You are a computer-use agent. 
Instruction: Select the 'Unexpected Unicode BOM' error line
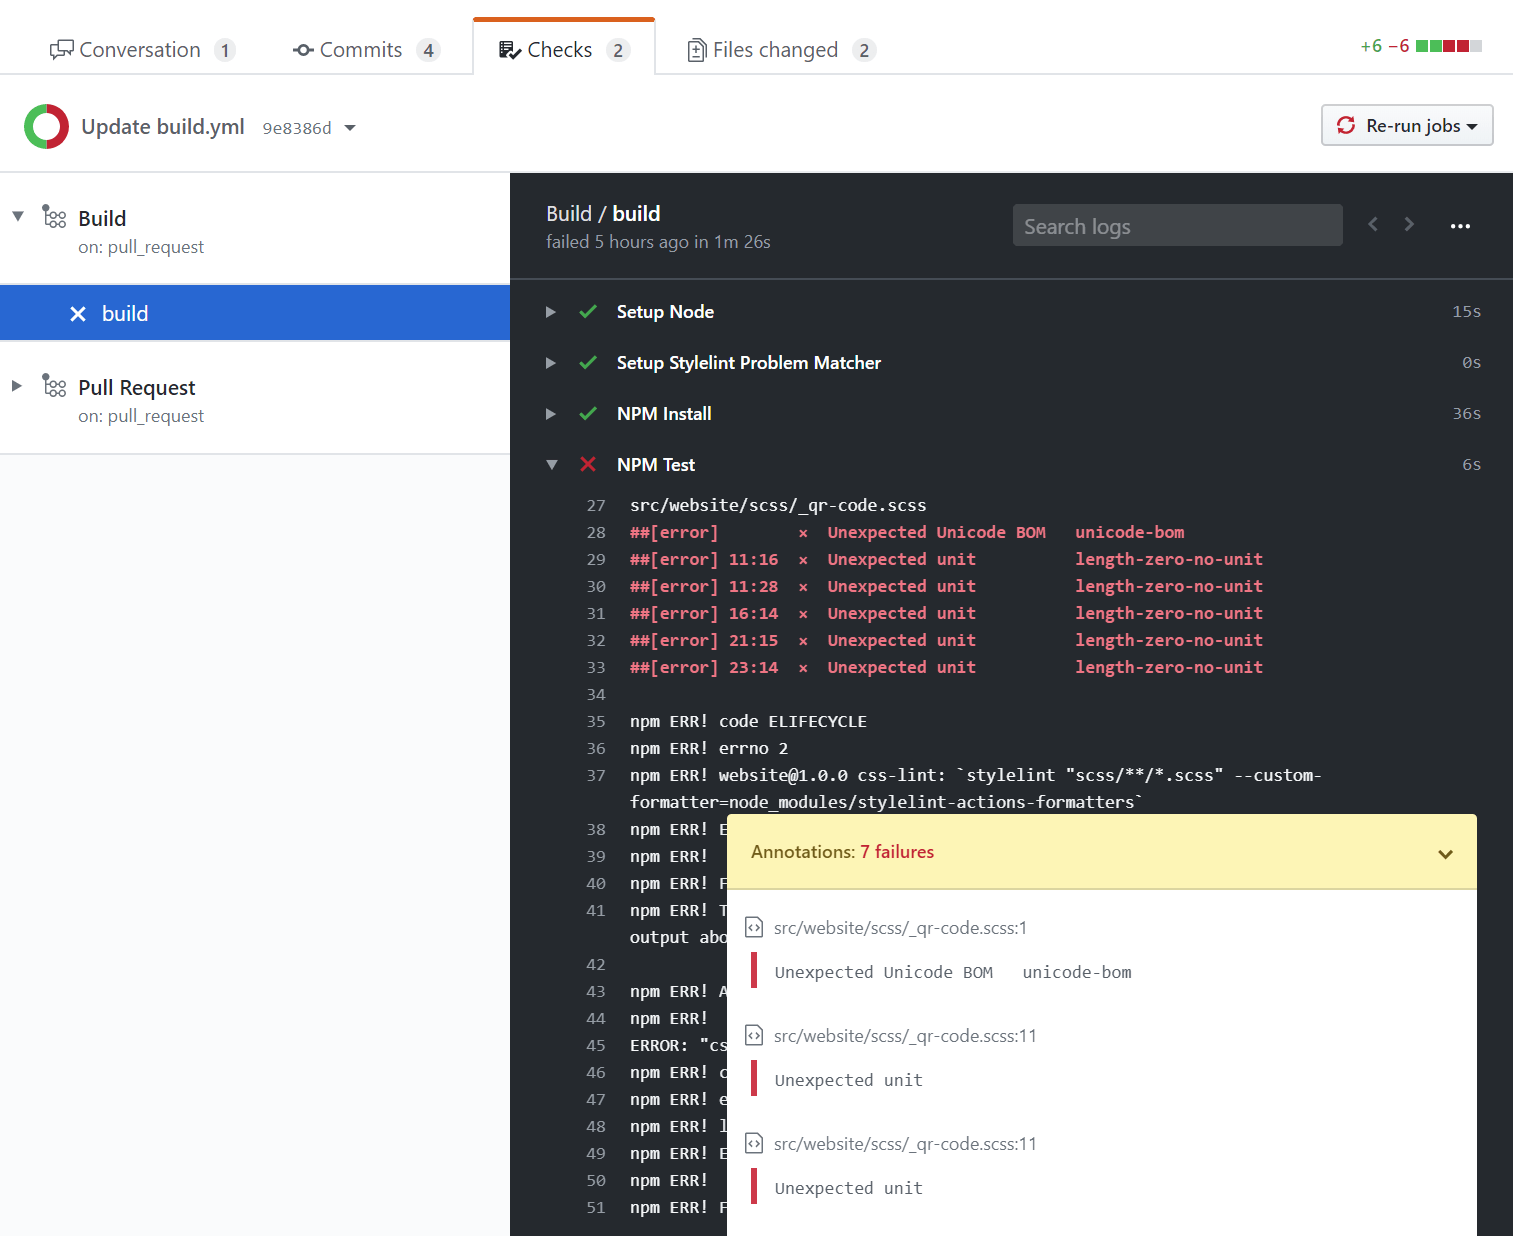point(907,533)
